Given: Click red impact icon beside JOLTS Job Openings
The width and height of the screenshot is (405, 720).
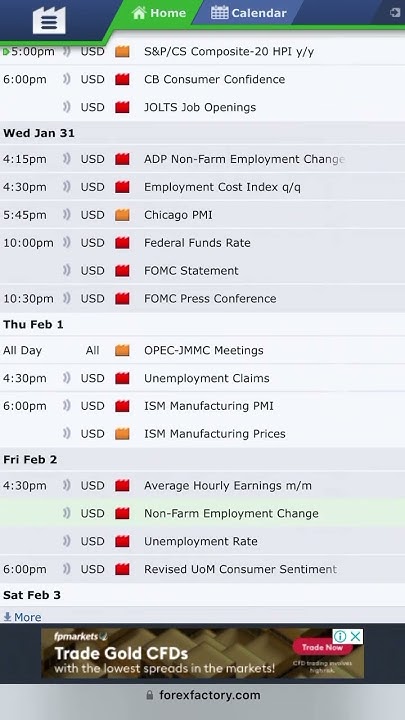Looking at the screenshot, I should [x=122, y=107].
